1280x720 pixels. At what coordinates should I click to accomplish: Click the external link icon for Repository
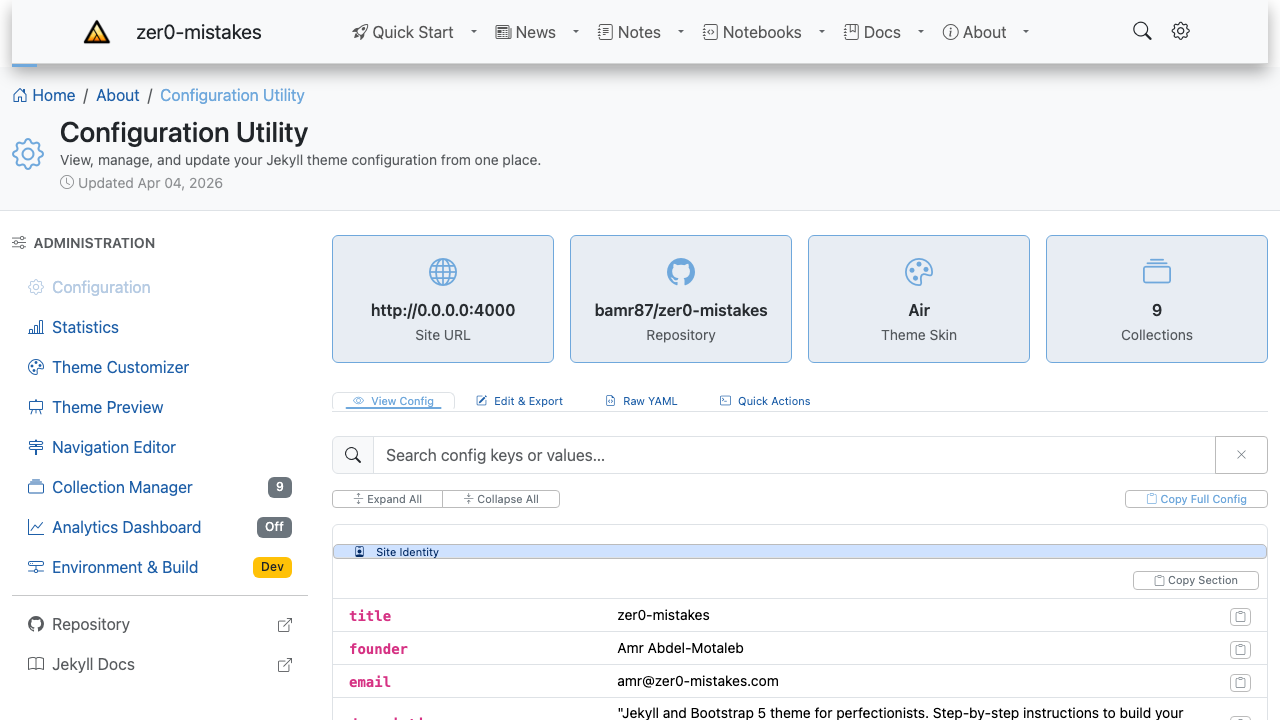pos(285,625)
